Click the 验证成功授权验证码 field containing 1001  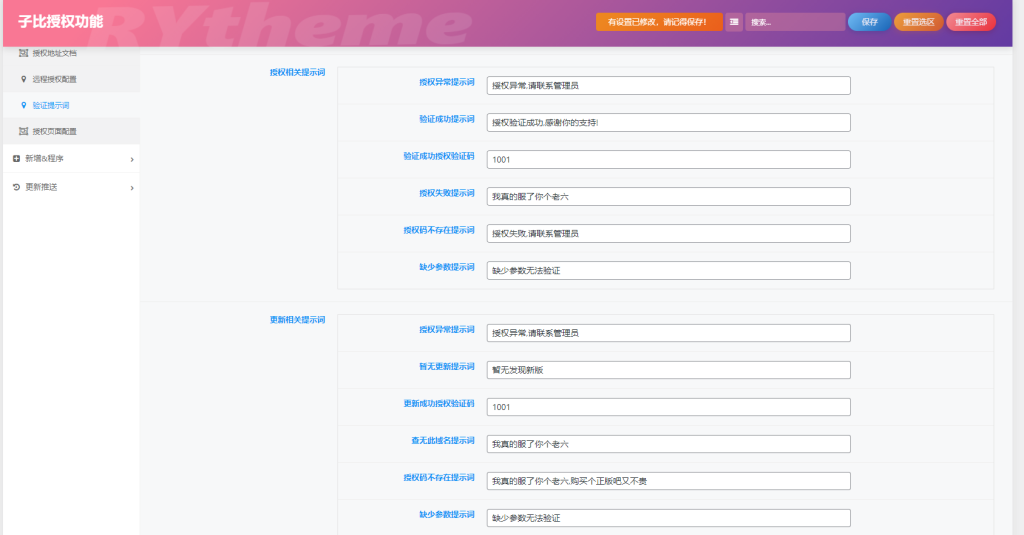(x=668, y=159)
